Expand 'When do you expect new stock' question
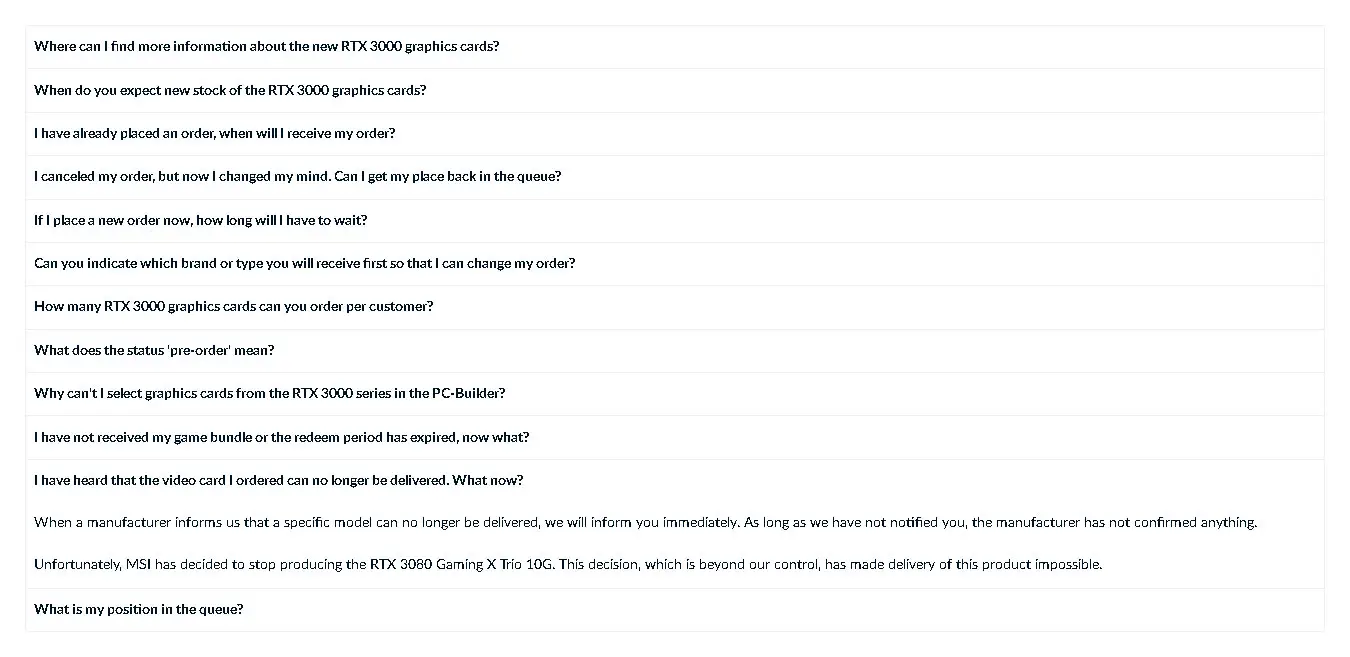This screenshot has height=657, width=1350. 675,90
